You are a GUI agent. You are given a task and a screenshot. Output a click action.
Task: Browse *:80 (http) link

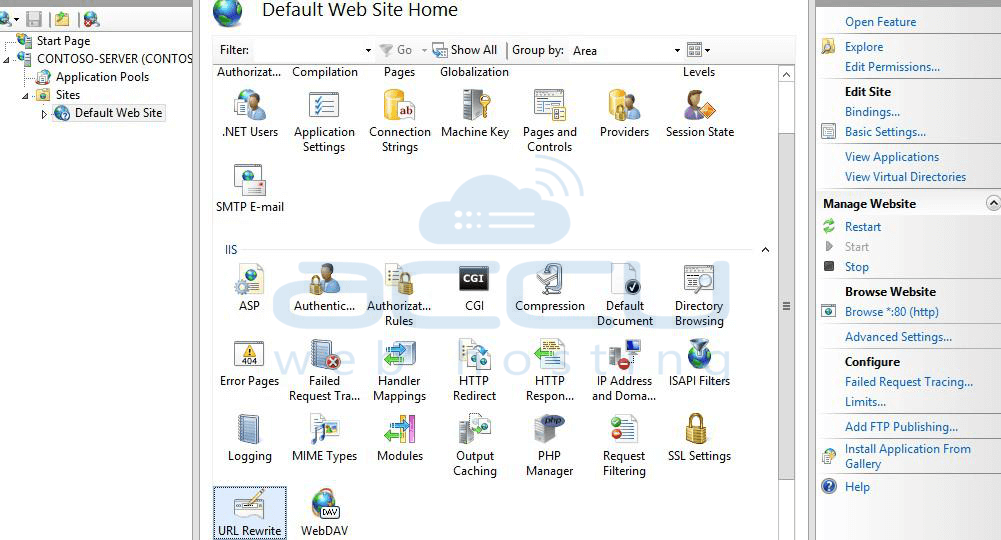point(892,312)
